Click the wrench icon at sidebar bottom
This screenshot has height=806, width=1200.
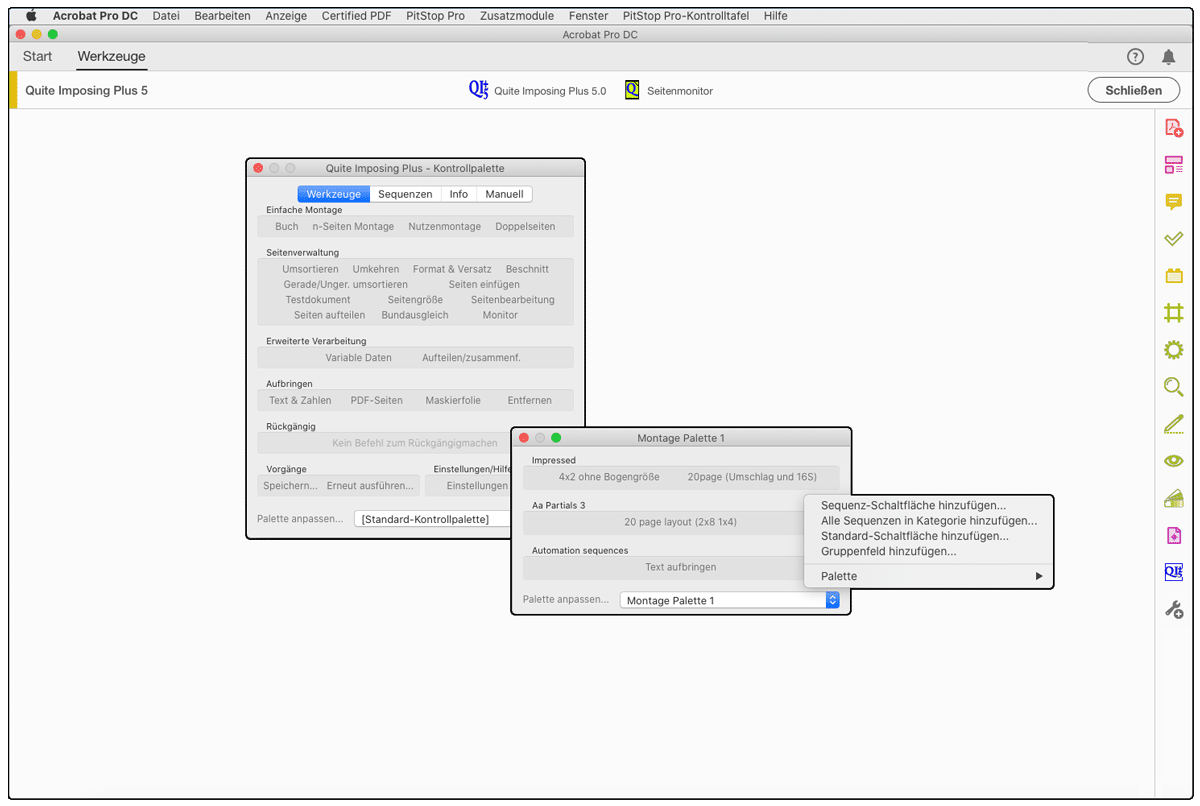[x=1172, y=608]
